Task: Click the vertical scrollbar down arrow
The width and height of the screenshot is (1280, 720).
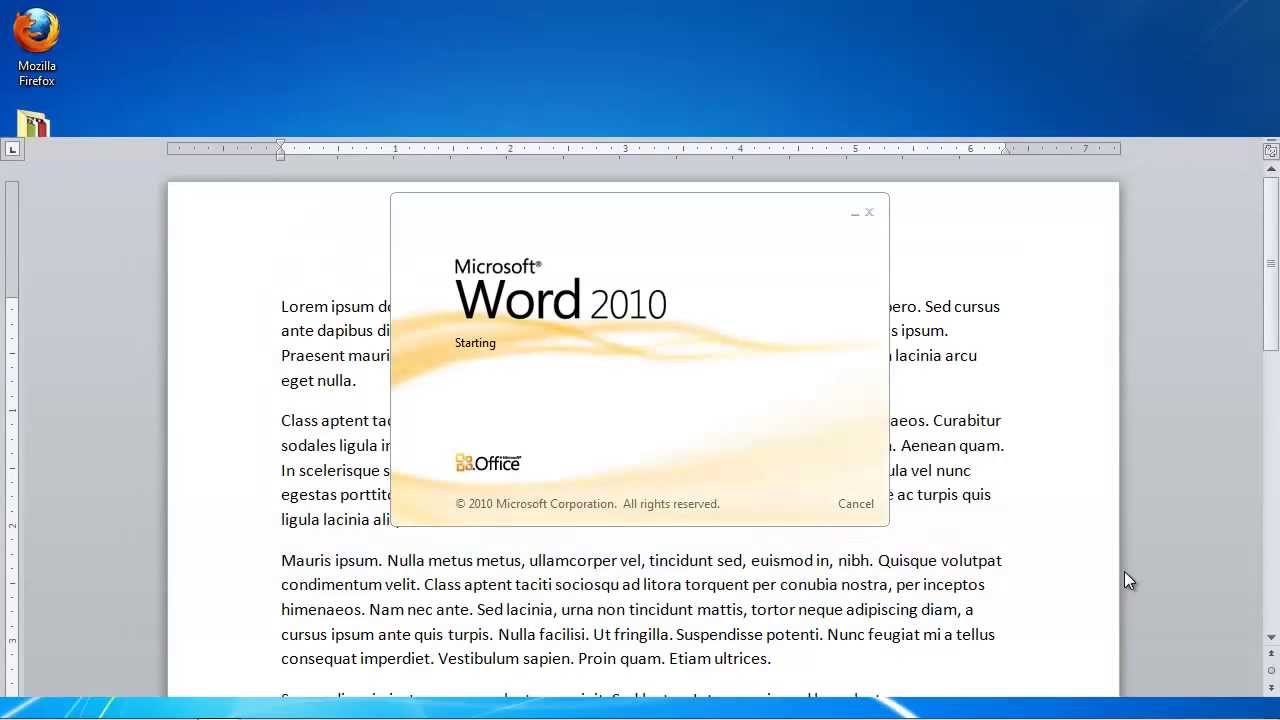Action: (1271, 637)
